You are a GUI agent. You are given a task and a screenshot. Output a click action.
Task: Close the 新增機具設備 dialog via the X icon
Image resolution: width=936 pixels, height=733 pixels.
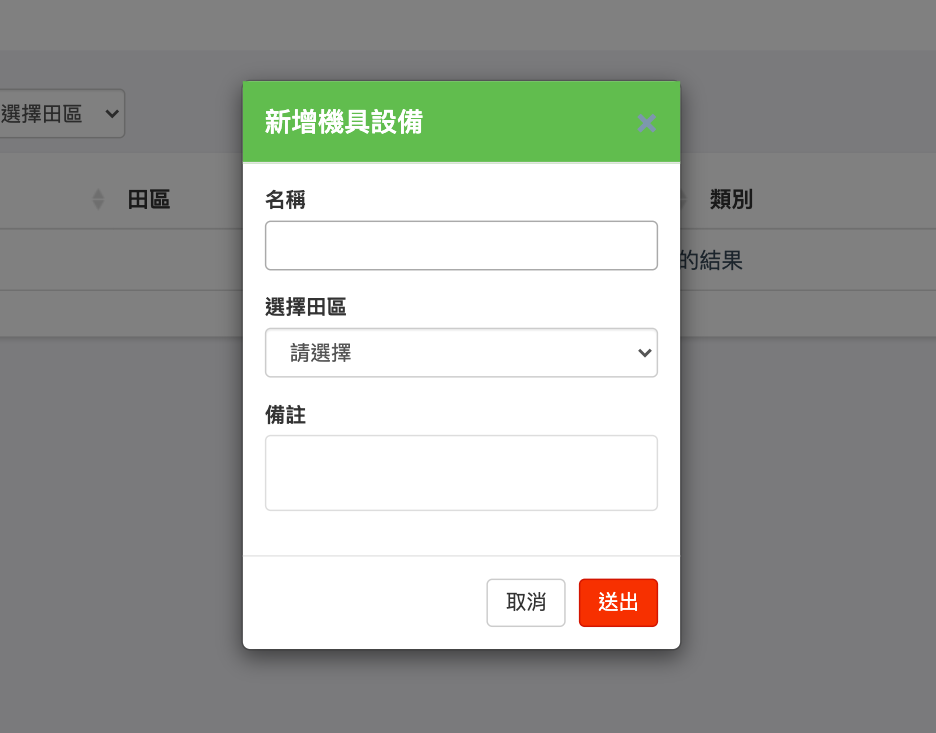(x=646, y=122)
